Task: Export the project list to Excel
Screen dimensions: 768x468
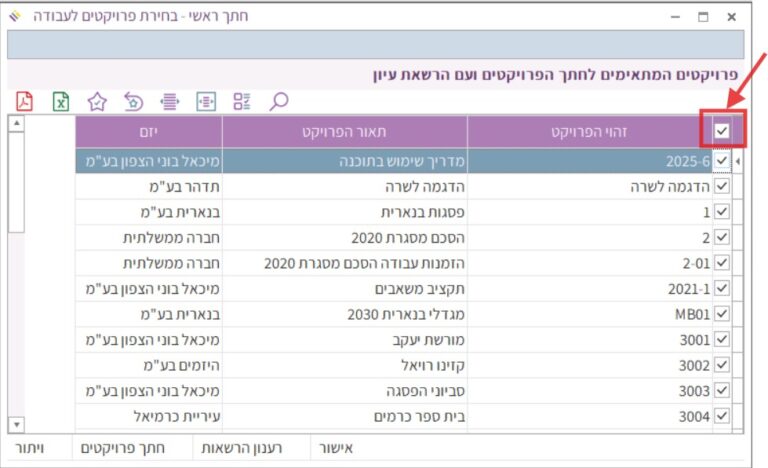Action: point(61,101)
